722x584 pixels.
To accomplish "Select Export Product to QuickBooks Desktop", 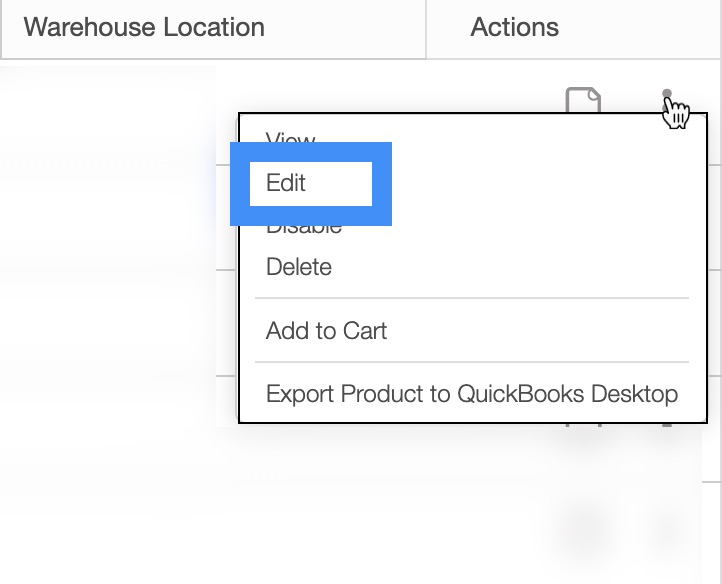I will point(471,393).
